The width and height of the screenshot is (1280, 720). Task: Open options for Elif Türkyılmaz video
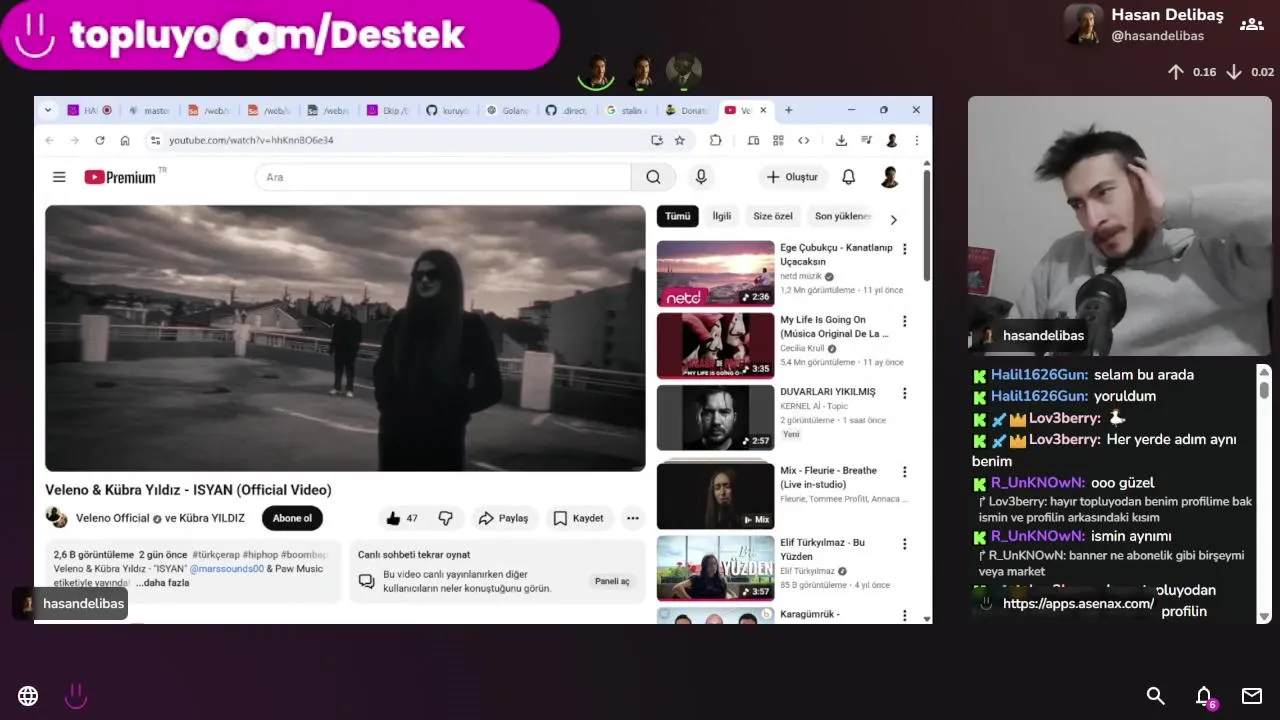(x=905, y=544)
